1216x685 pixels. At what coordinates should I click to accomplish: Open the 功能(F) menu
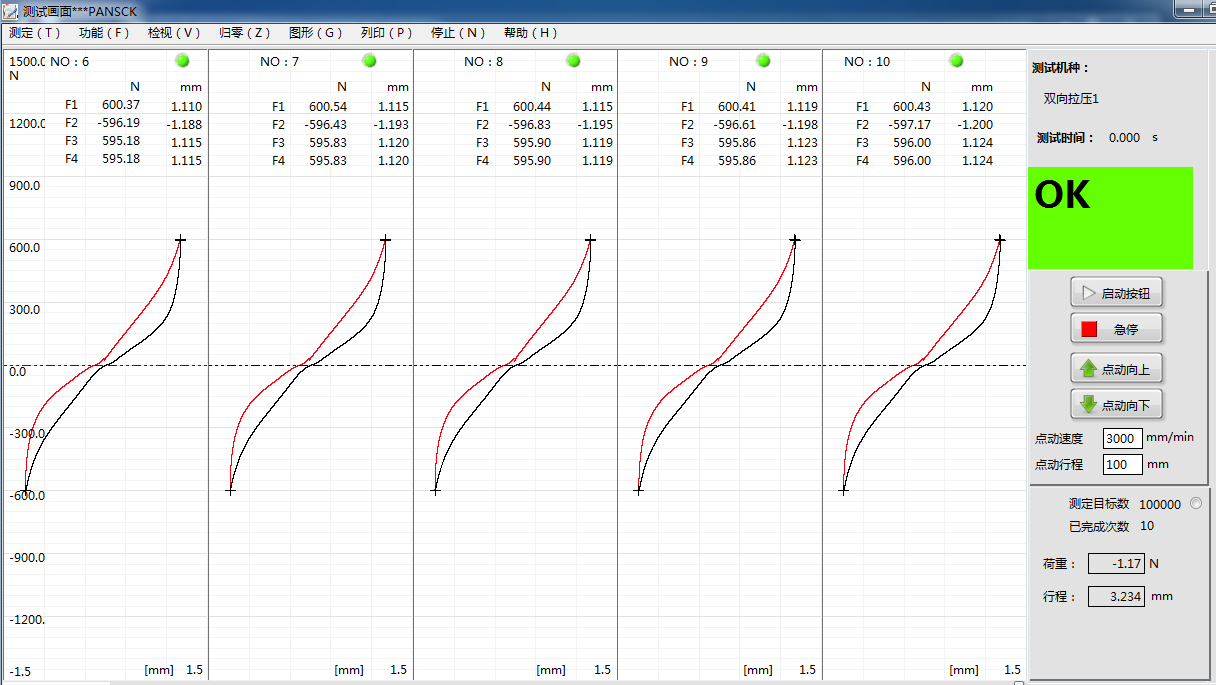[x=105, y=33]
